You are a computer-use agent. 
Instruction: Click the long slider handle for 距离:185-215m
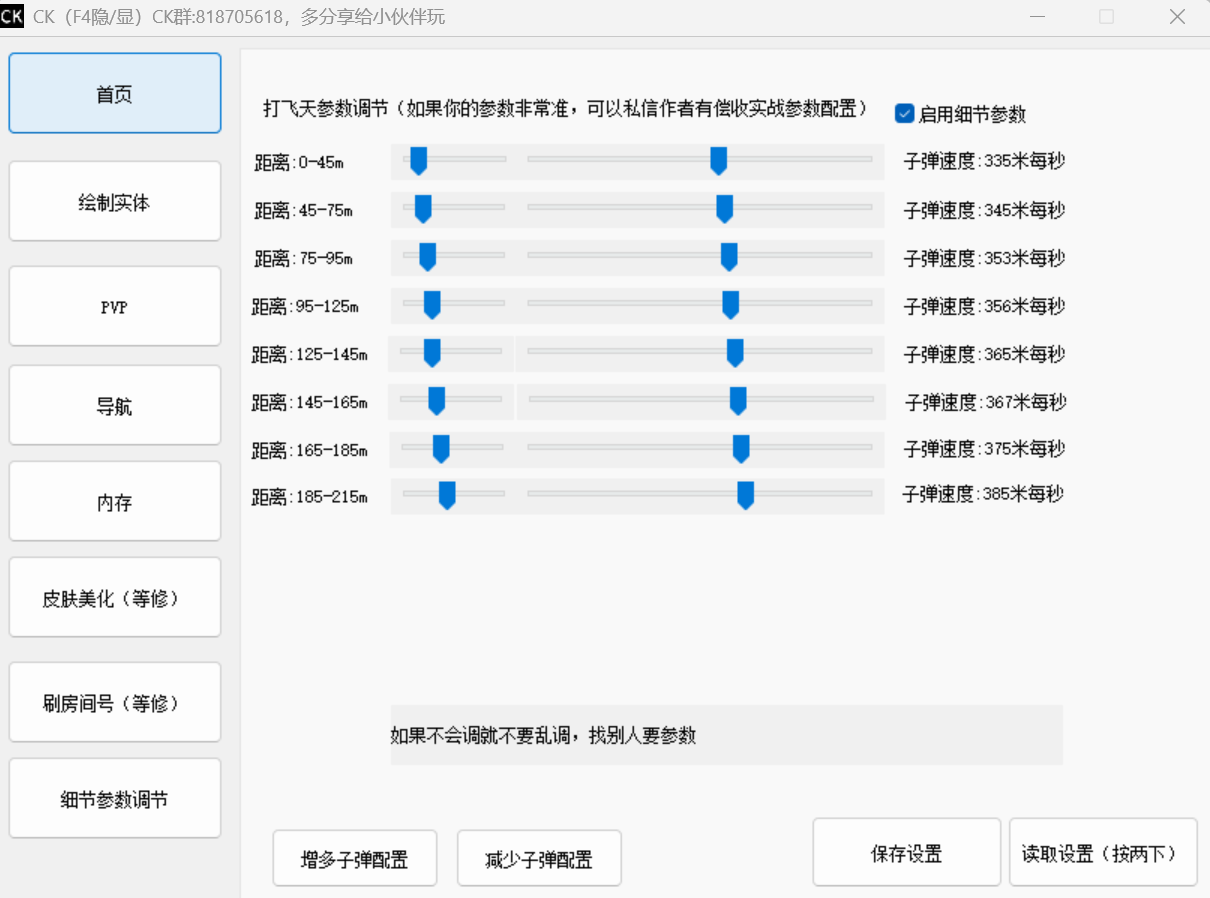tap(745, 494)
